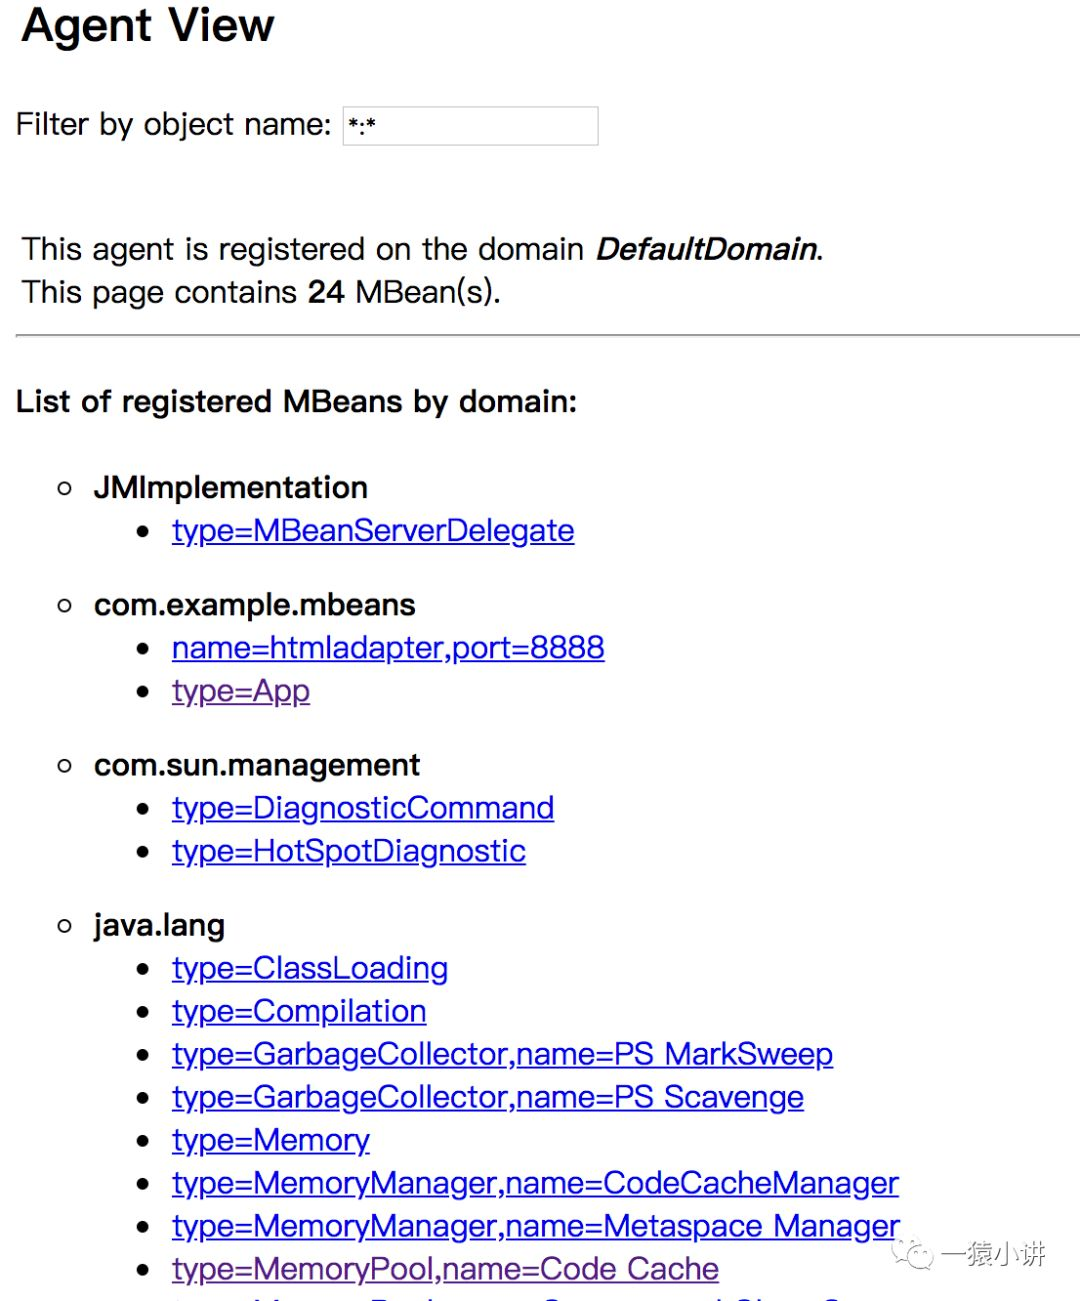Open MemoryManager CodeCacheManager link
This screenshot has width=1080, height=1301.
(x=535, y=1183)
